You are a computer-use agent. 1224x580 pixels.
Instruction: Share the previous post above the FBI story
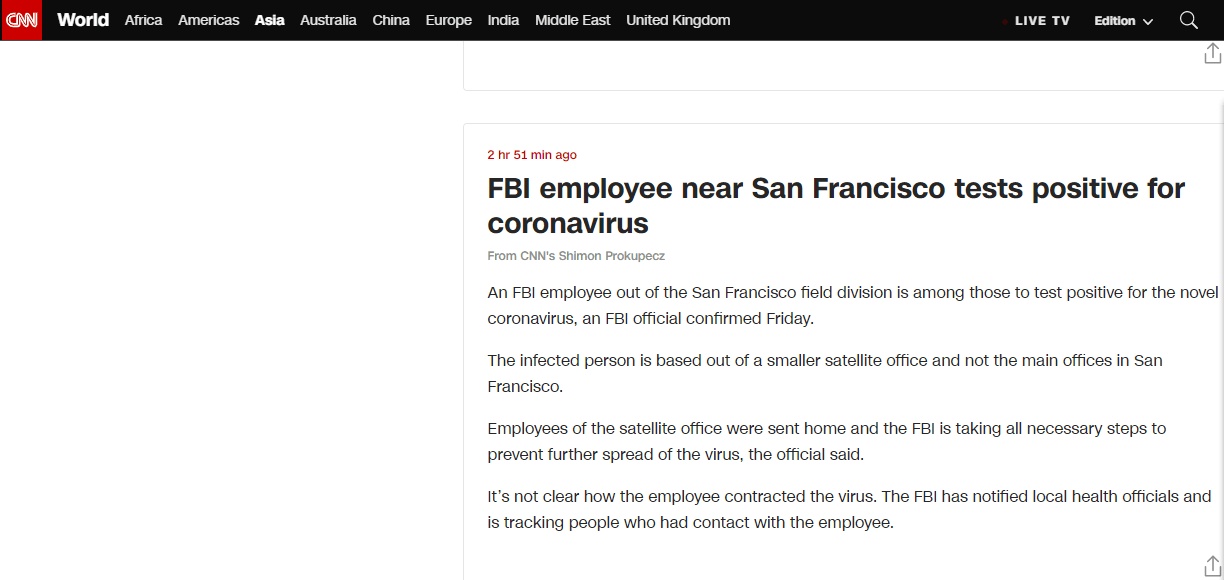(1212, 54)
